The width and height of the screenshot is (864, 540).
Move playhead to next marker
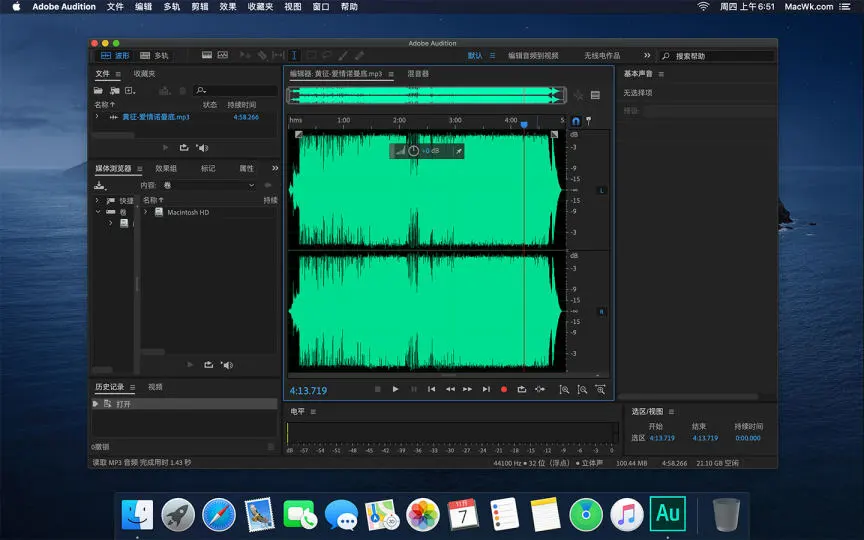[x=486, y=389]
